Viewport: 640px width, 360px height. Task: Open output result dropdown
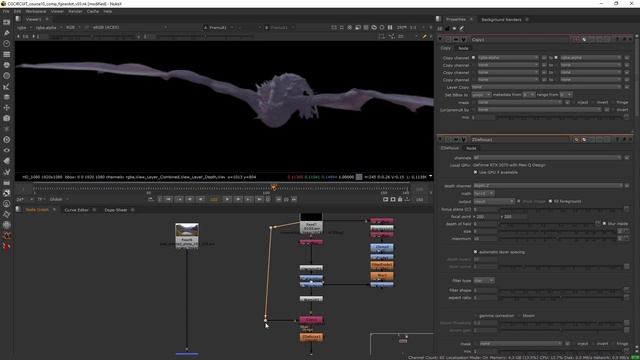[x=493, y=201]
